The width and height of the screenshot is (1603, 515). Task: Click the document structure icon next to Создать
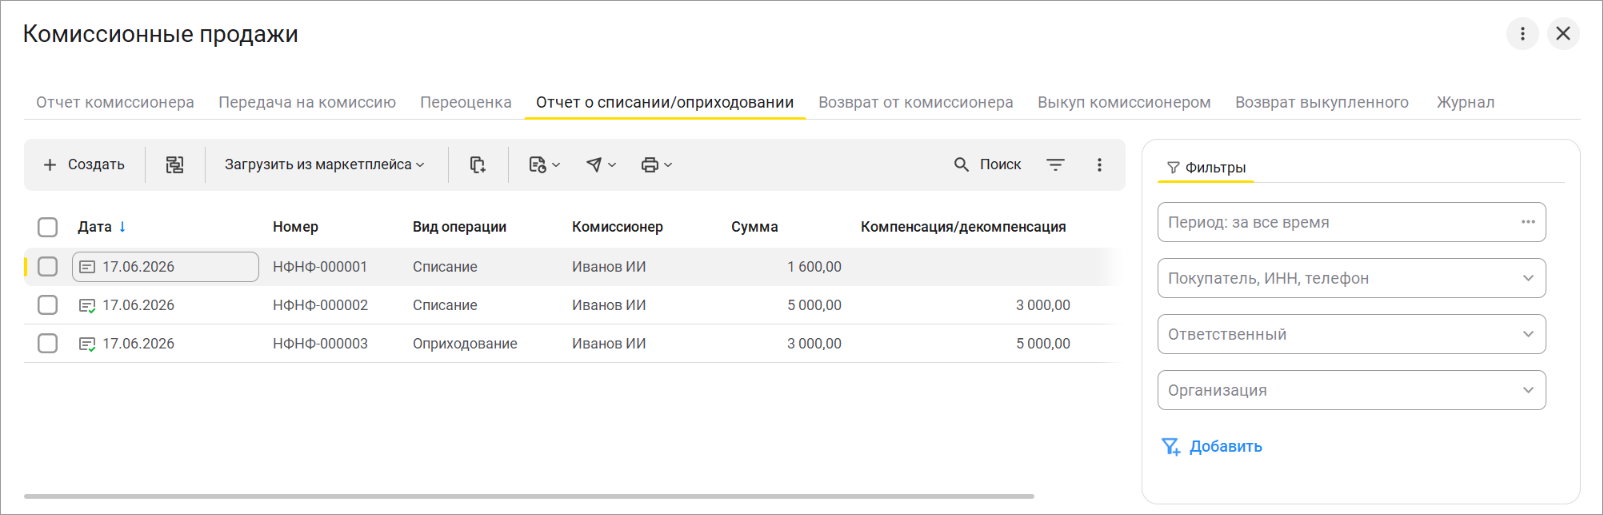click(x=175, y=164)
